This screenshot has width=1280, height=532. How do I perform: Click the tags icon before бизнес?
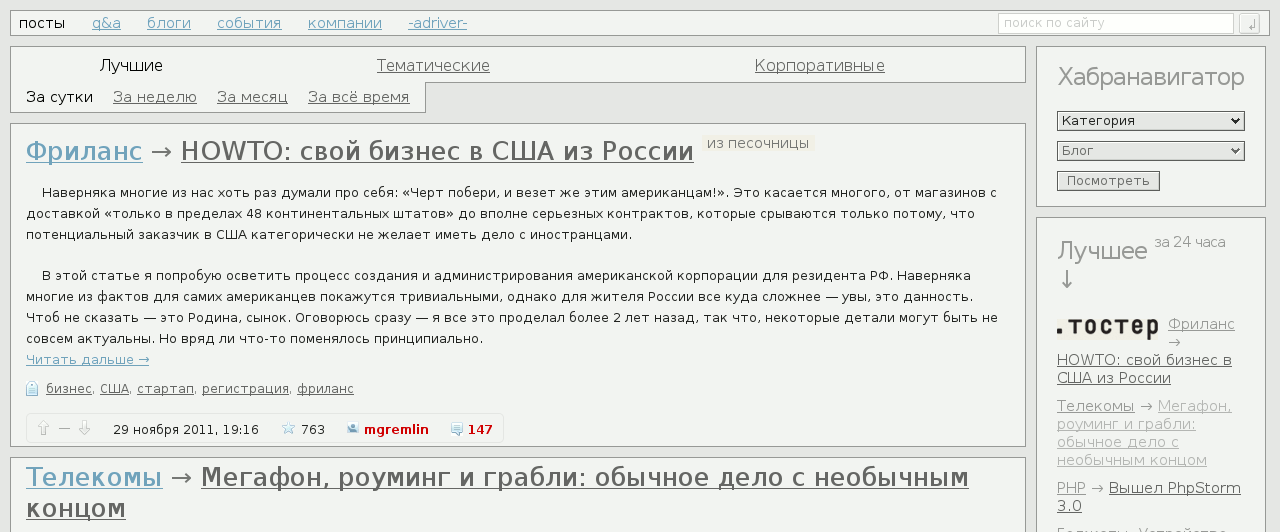[32, 389]
